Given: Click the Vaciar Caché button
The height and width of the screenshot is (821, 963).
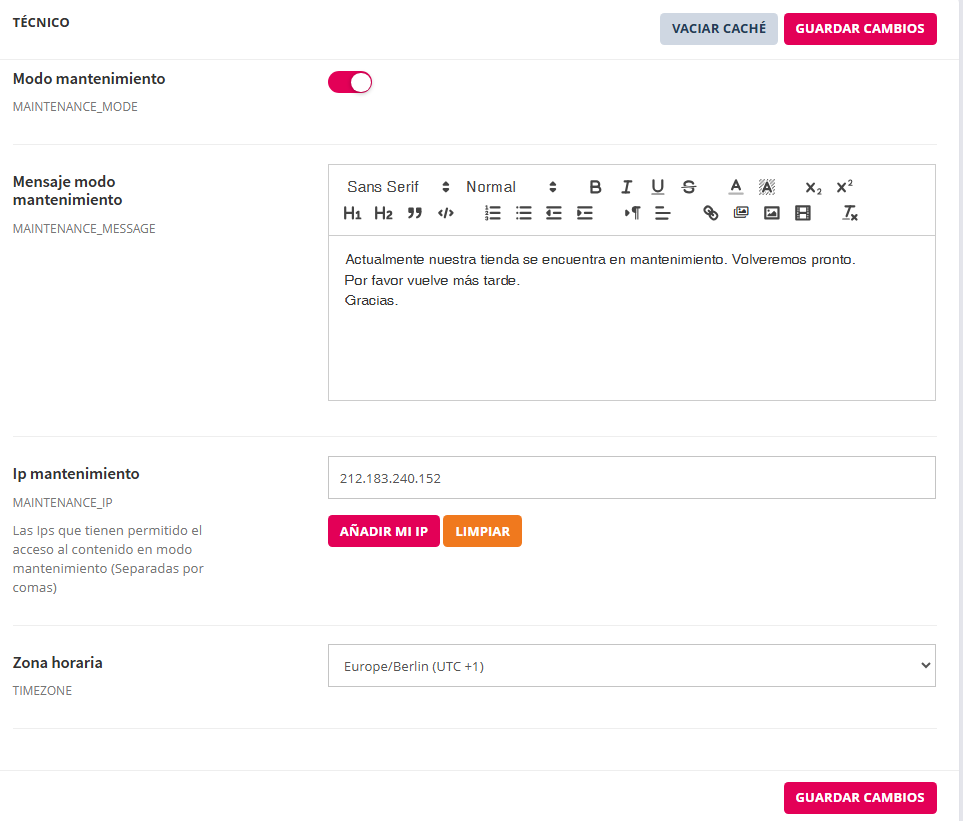Looking at the screenshot, I should (718, 29).
